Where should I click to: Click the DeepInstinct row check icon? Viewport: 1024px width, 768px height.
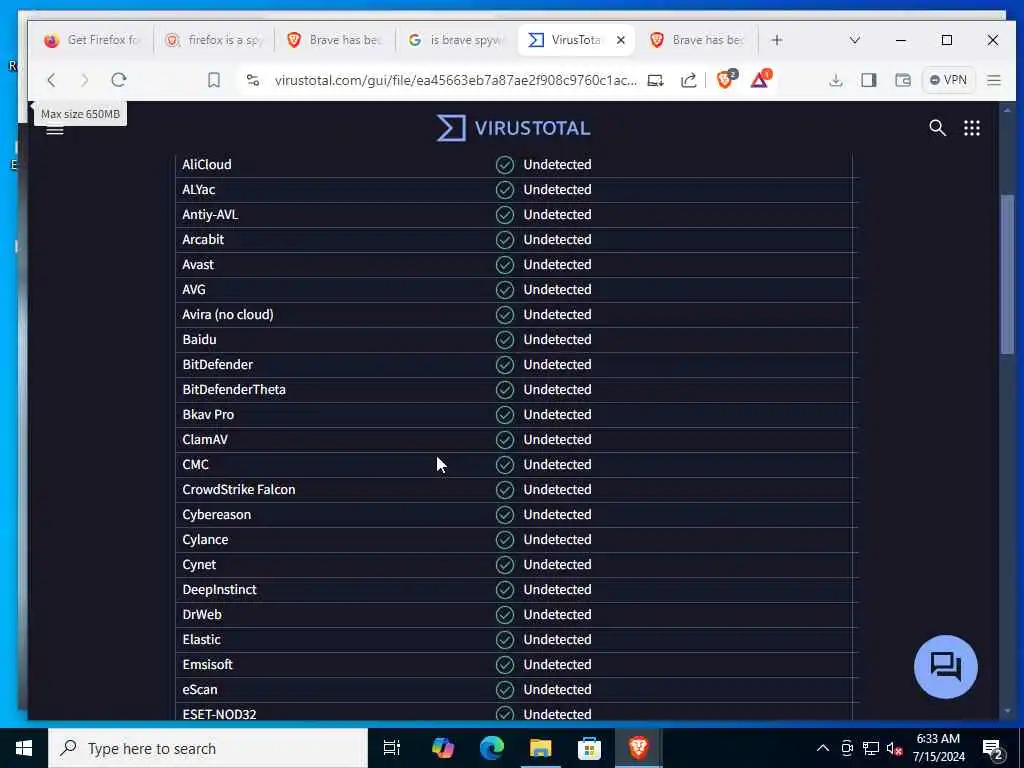505,590
